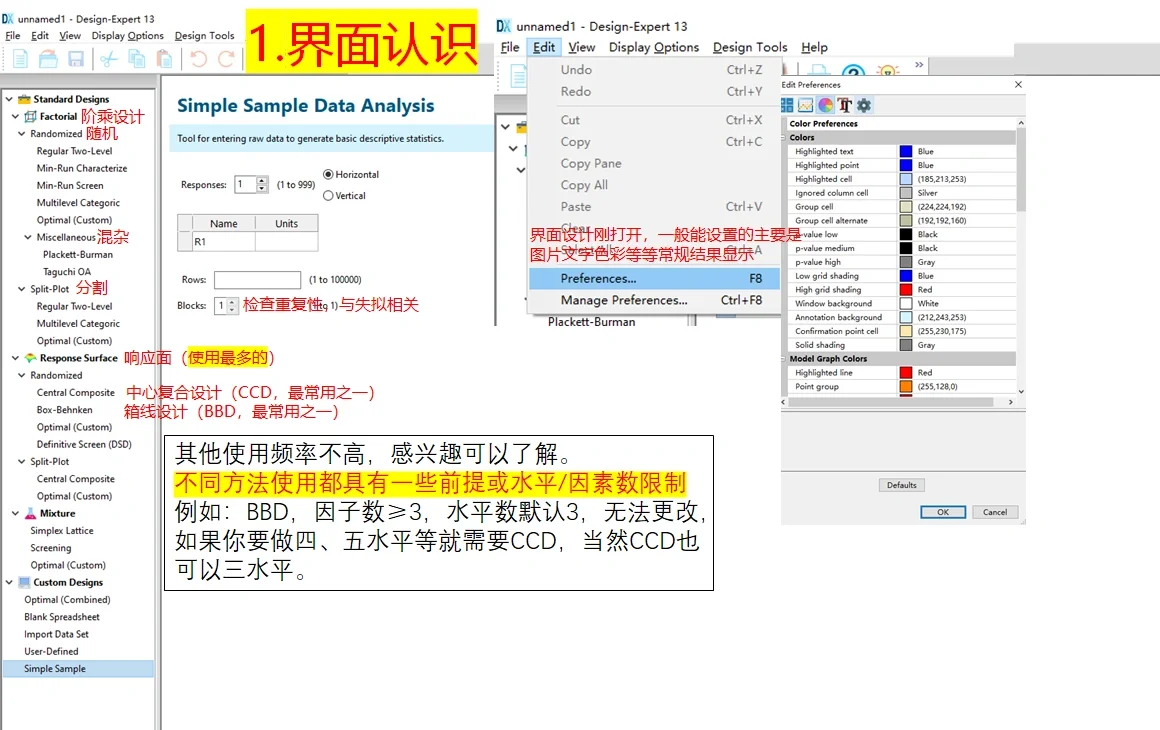Choose Preferences... from the Edit menu
The height and width of the screenshot is (730, 1160).
coord(655,279)
